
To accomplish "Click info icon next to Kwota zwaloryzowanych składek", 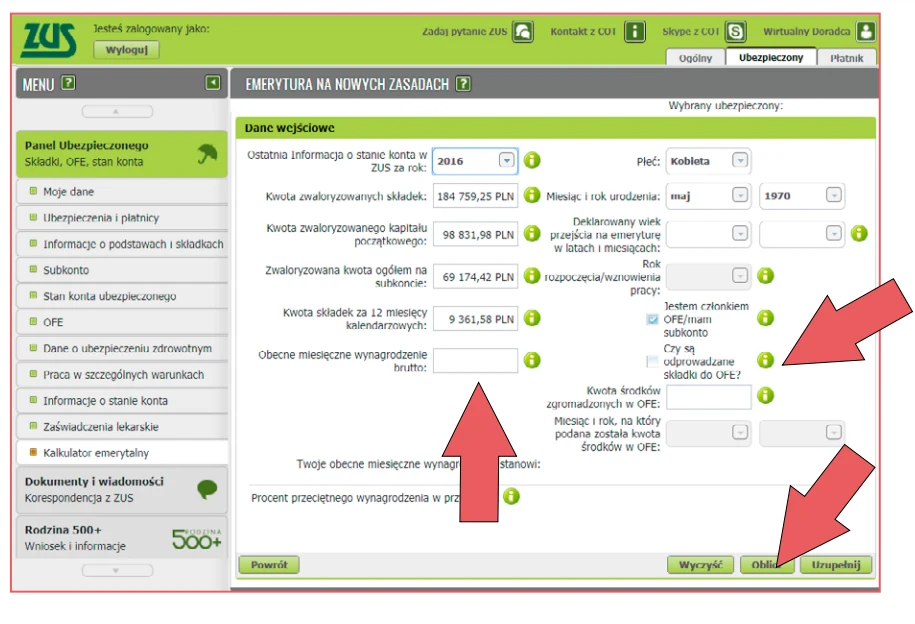I will coord(532,196).
